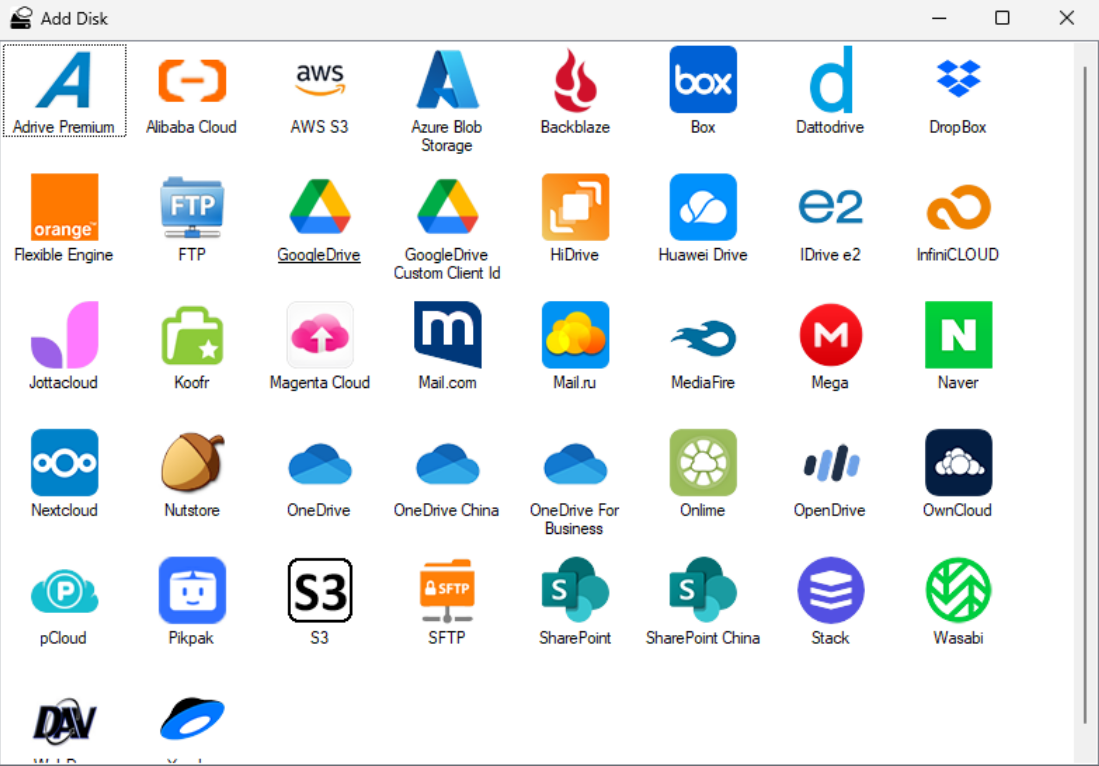Click the Pikpak icon
The width and height of the screenshot is (1099, 766).
[191, 590]
